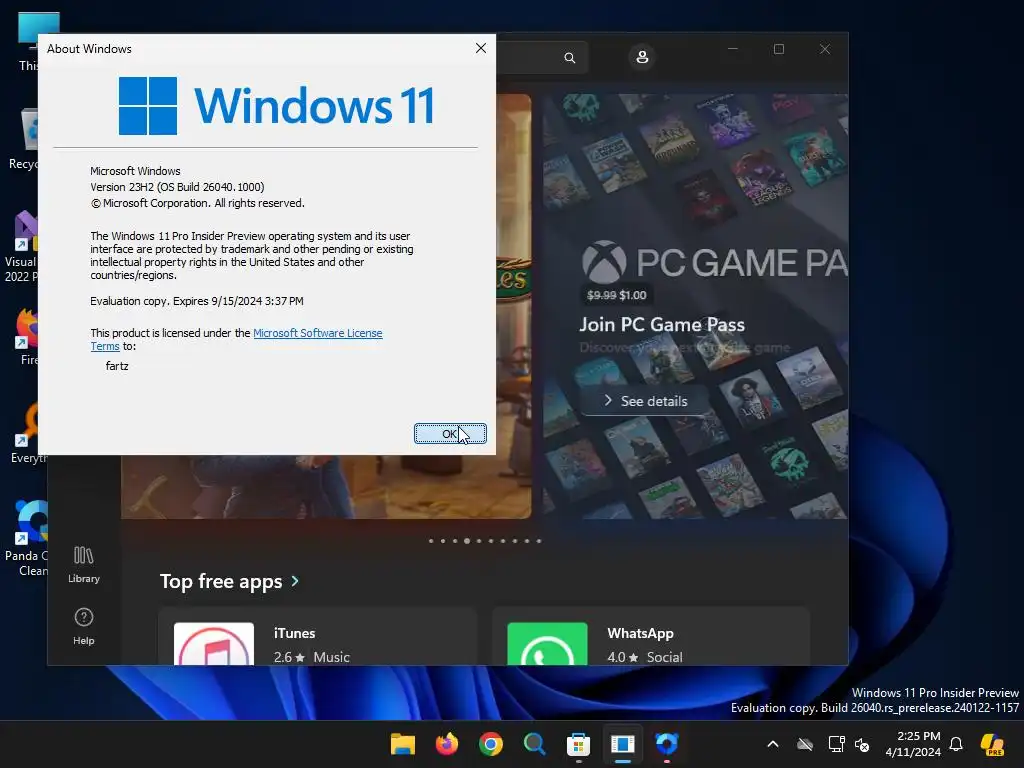
Task: Open the Copilot preview icon
Action: pyautogui.click(x=993, y=744)
